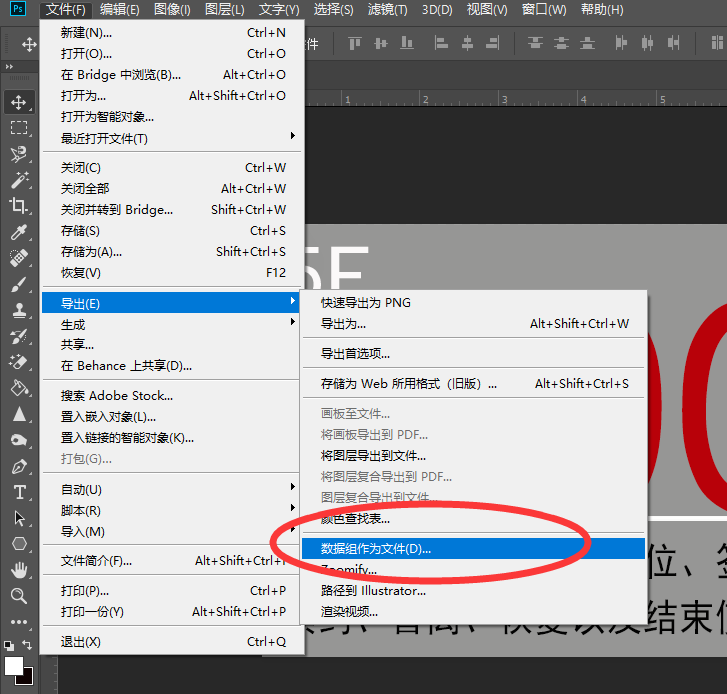
Task: Choose the Eyedropper tool
Action: (x=19, y=232)
